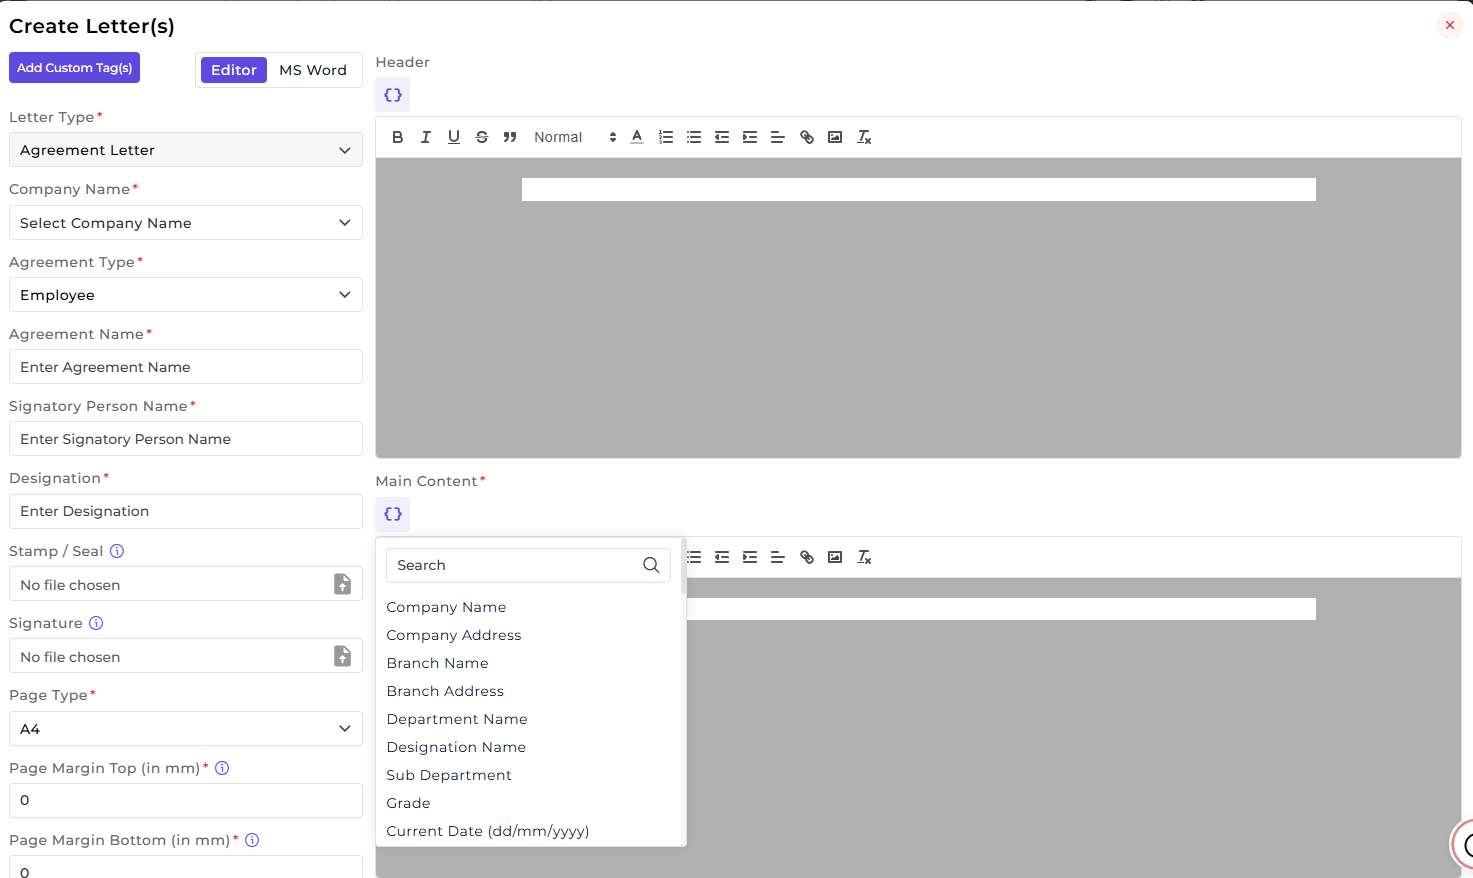Viewport: 1473px width, 878px height.
Task: Click the tag list scrollbar
Action: coord(684,567)
